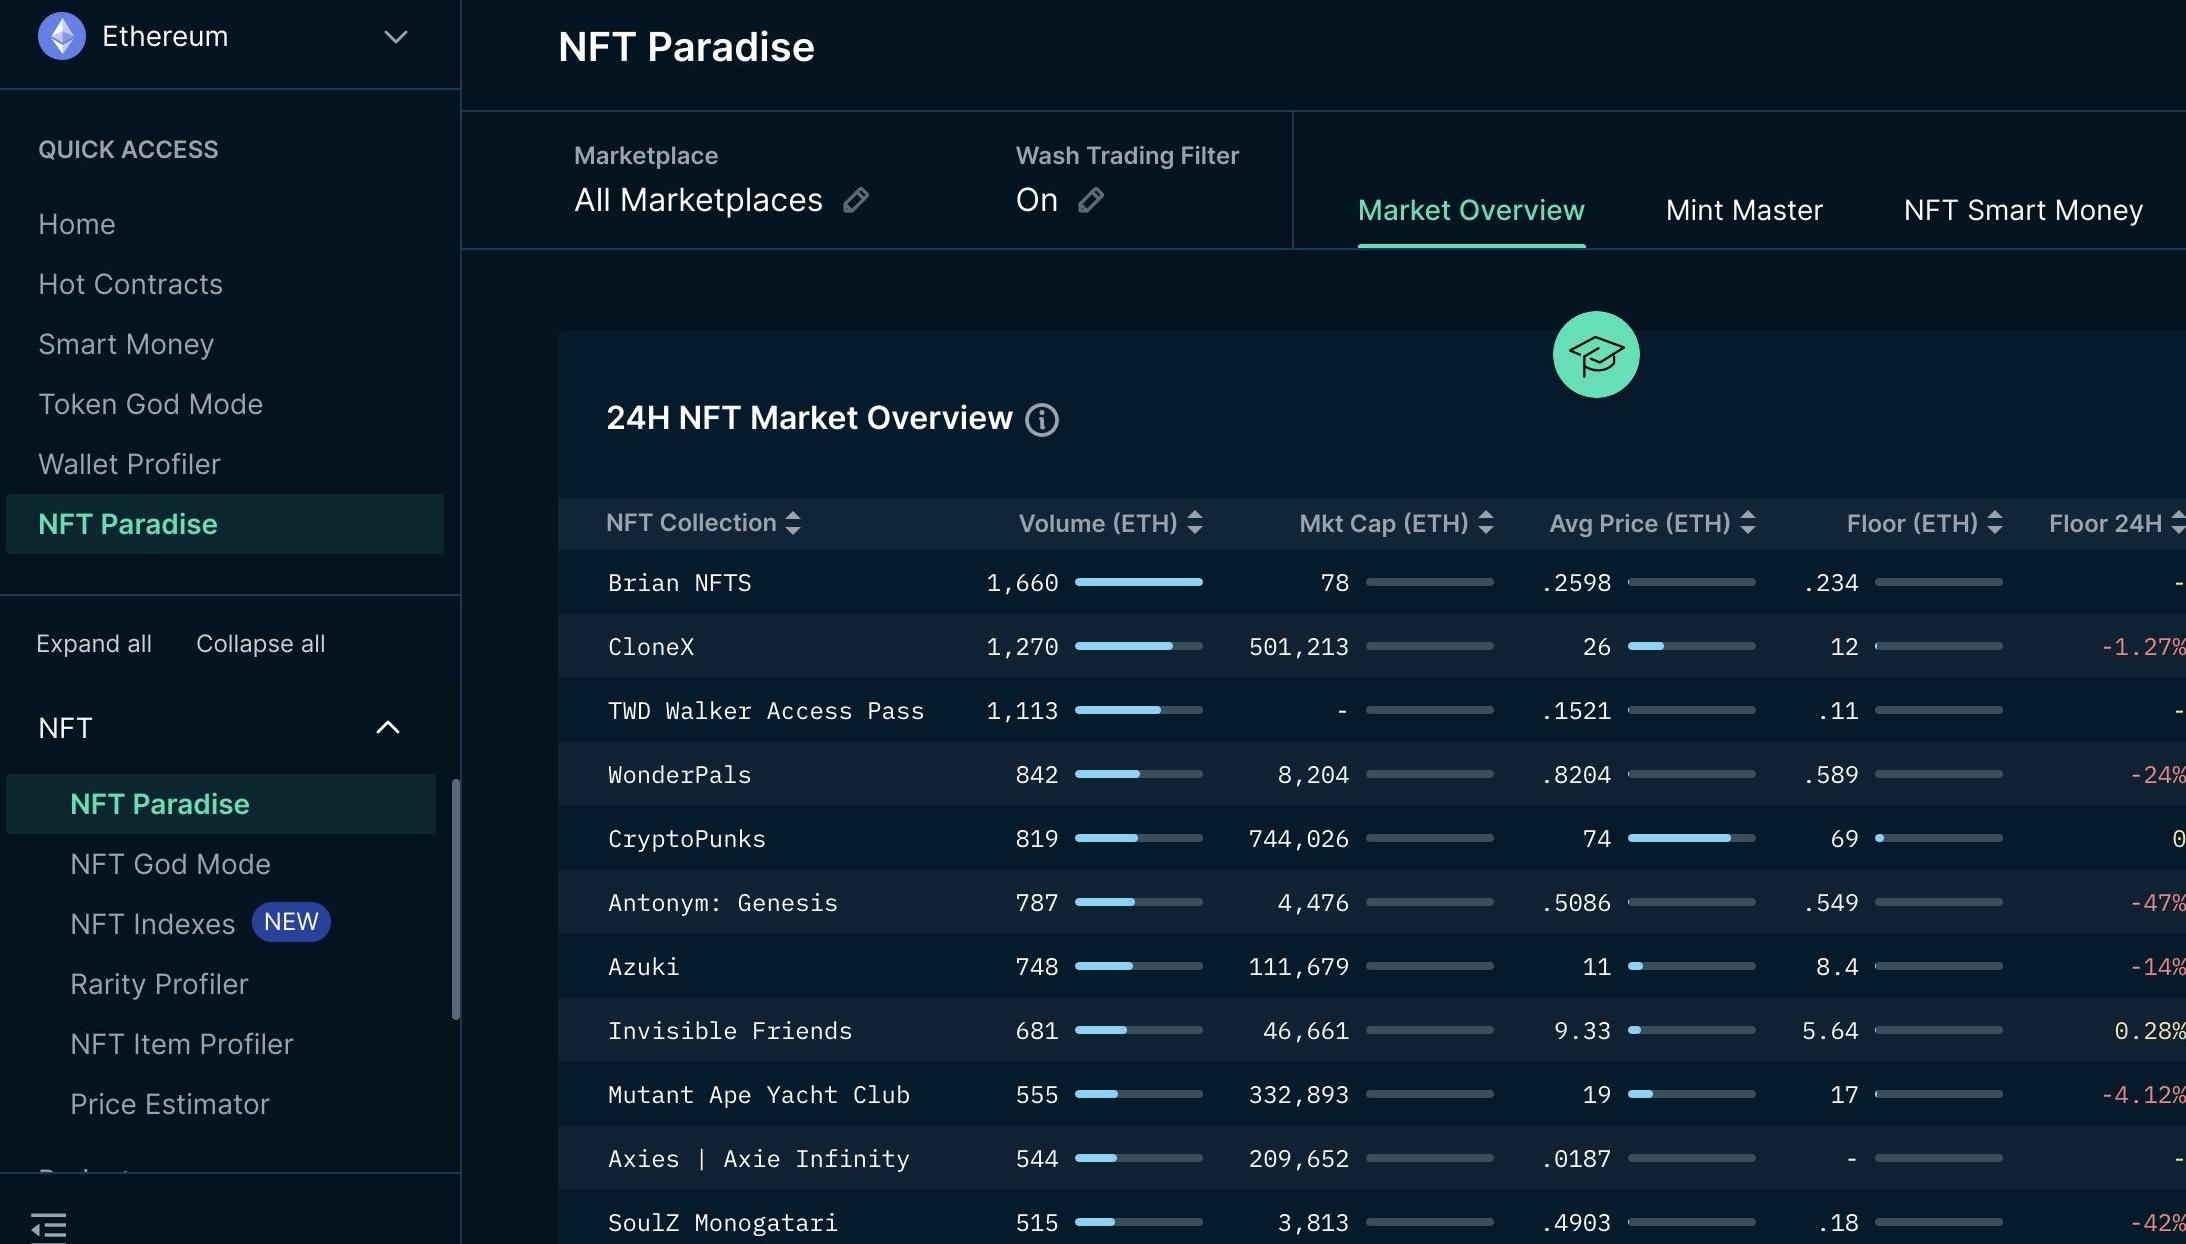Image resolution: width=2186 pixels, height=1244 pixels.
Task: Click Expand all in the sidebar
Action: (94, 644)
